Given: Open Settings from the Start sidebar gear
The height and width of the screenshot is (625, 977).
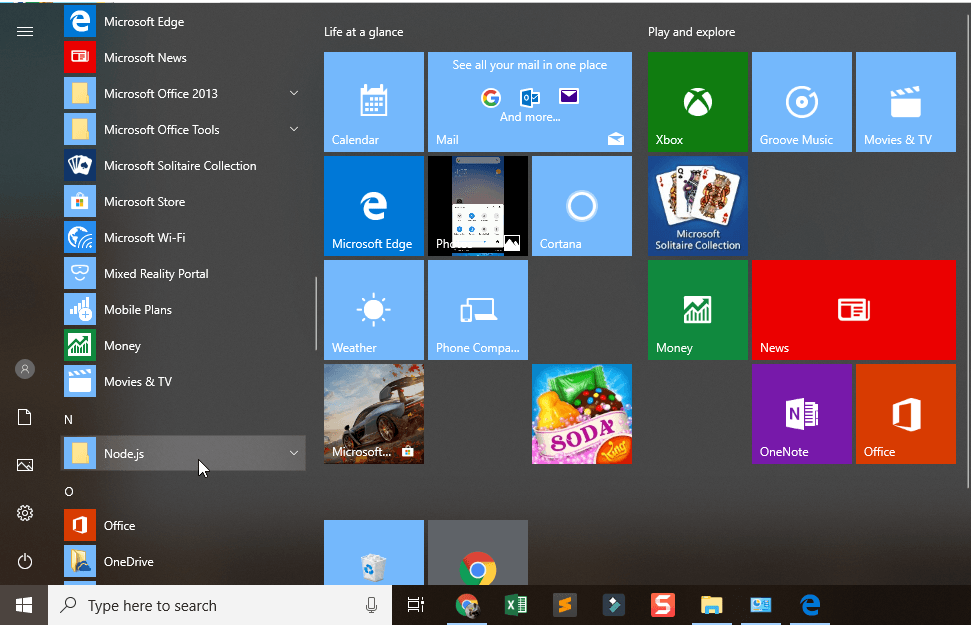Looking at the screenshot, I should pos(25,513).
